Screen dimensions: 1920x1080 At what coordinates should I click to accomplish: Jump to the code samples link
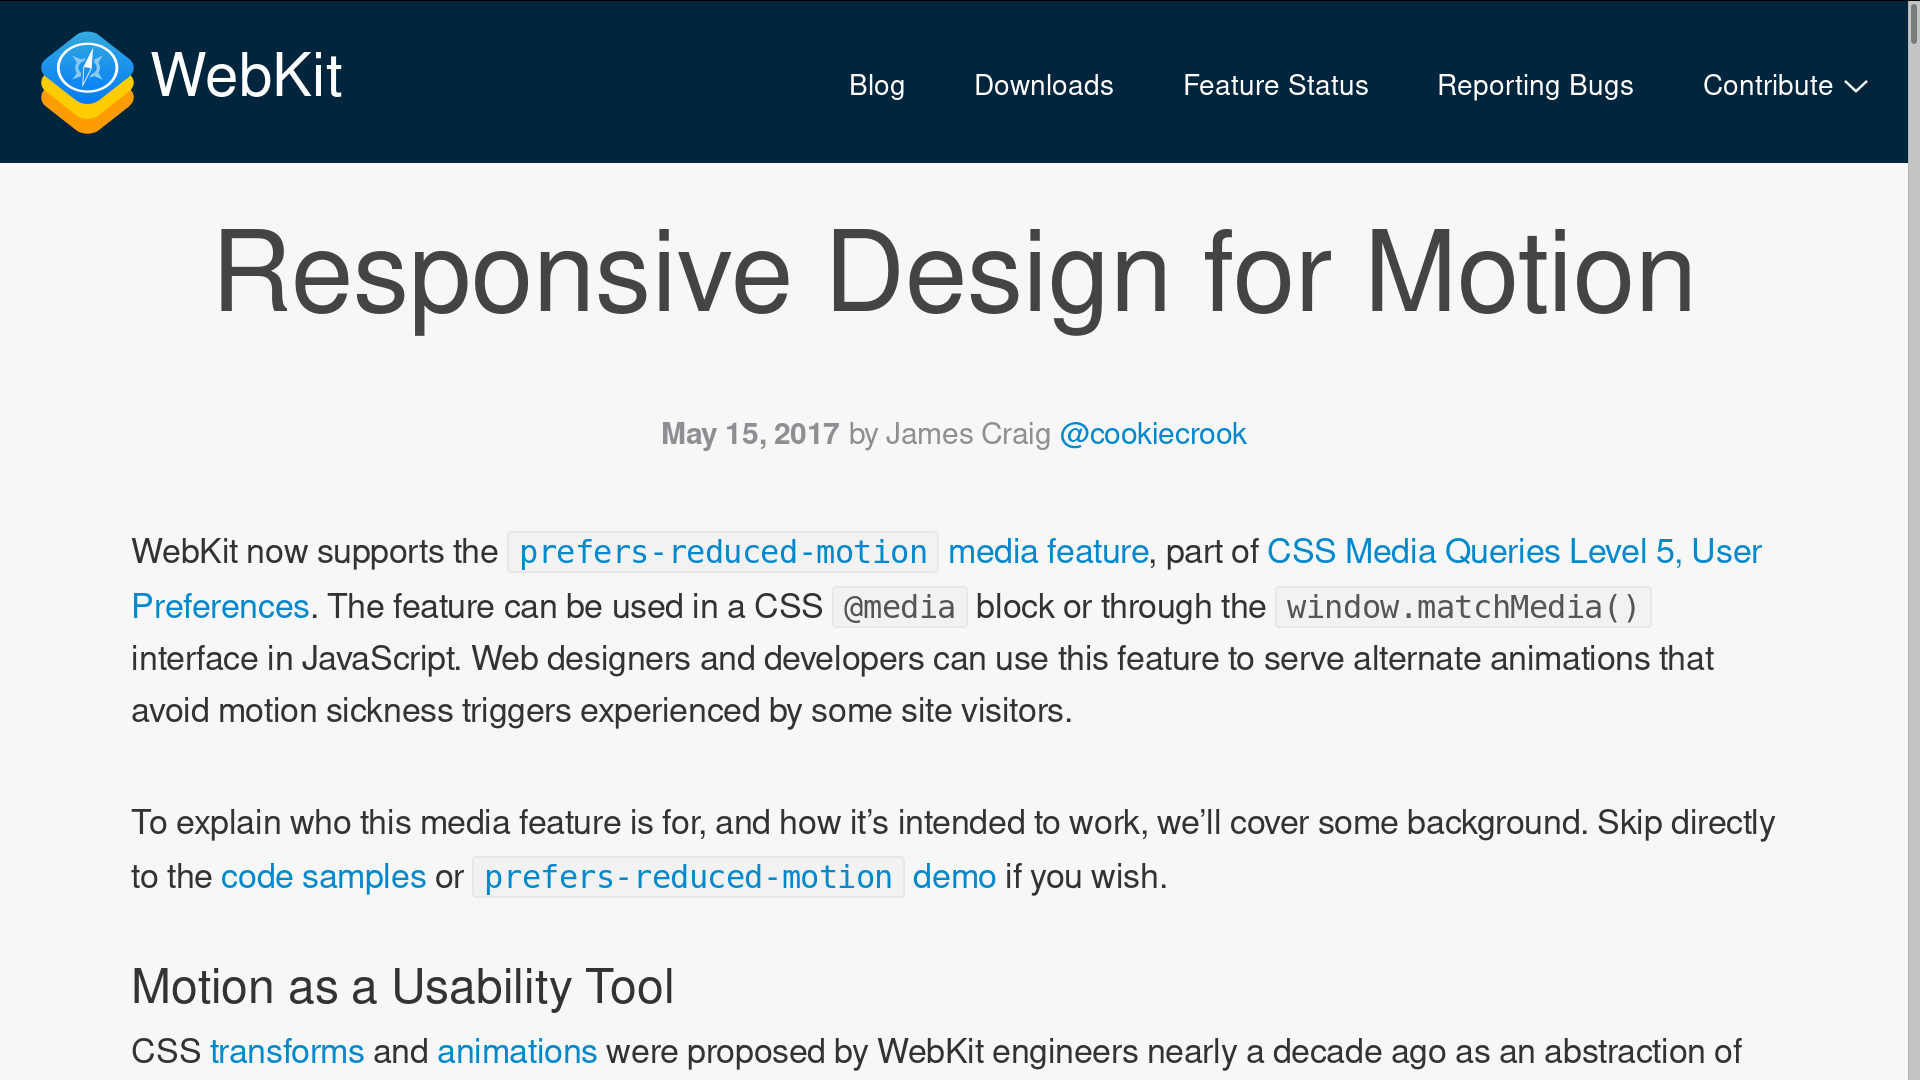pyautogui.click(x=323, y=877)
